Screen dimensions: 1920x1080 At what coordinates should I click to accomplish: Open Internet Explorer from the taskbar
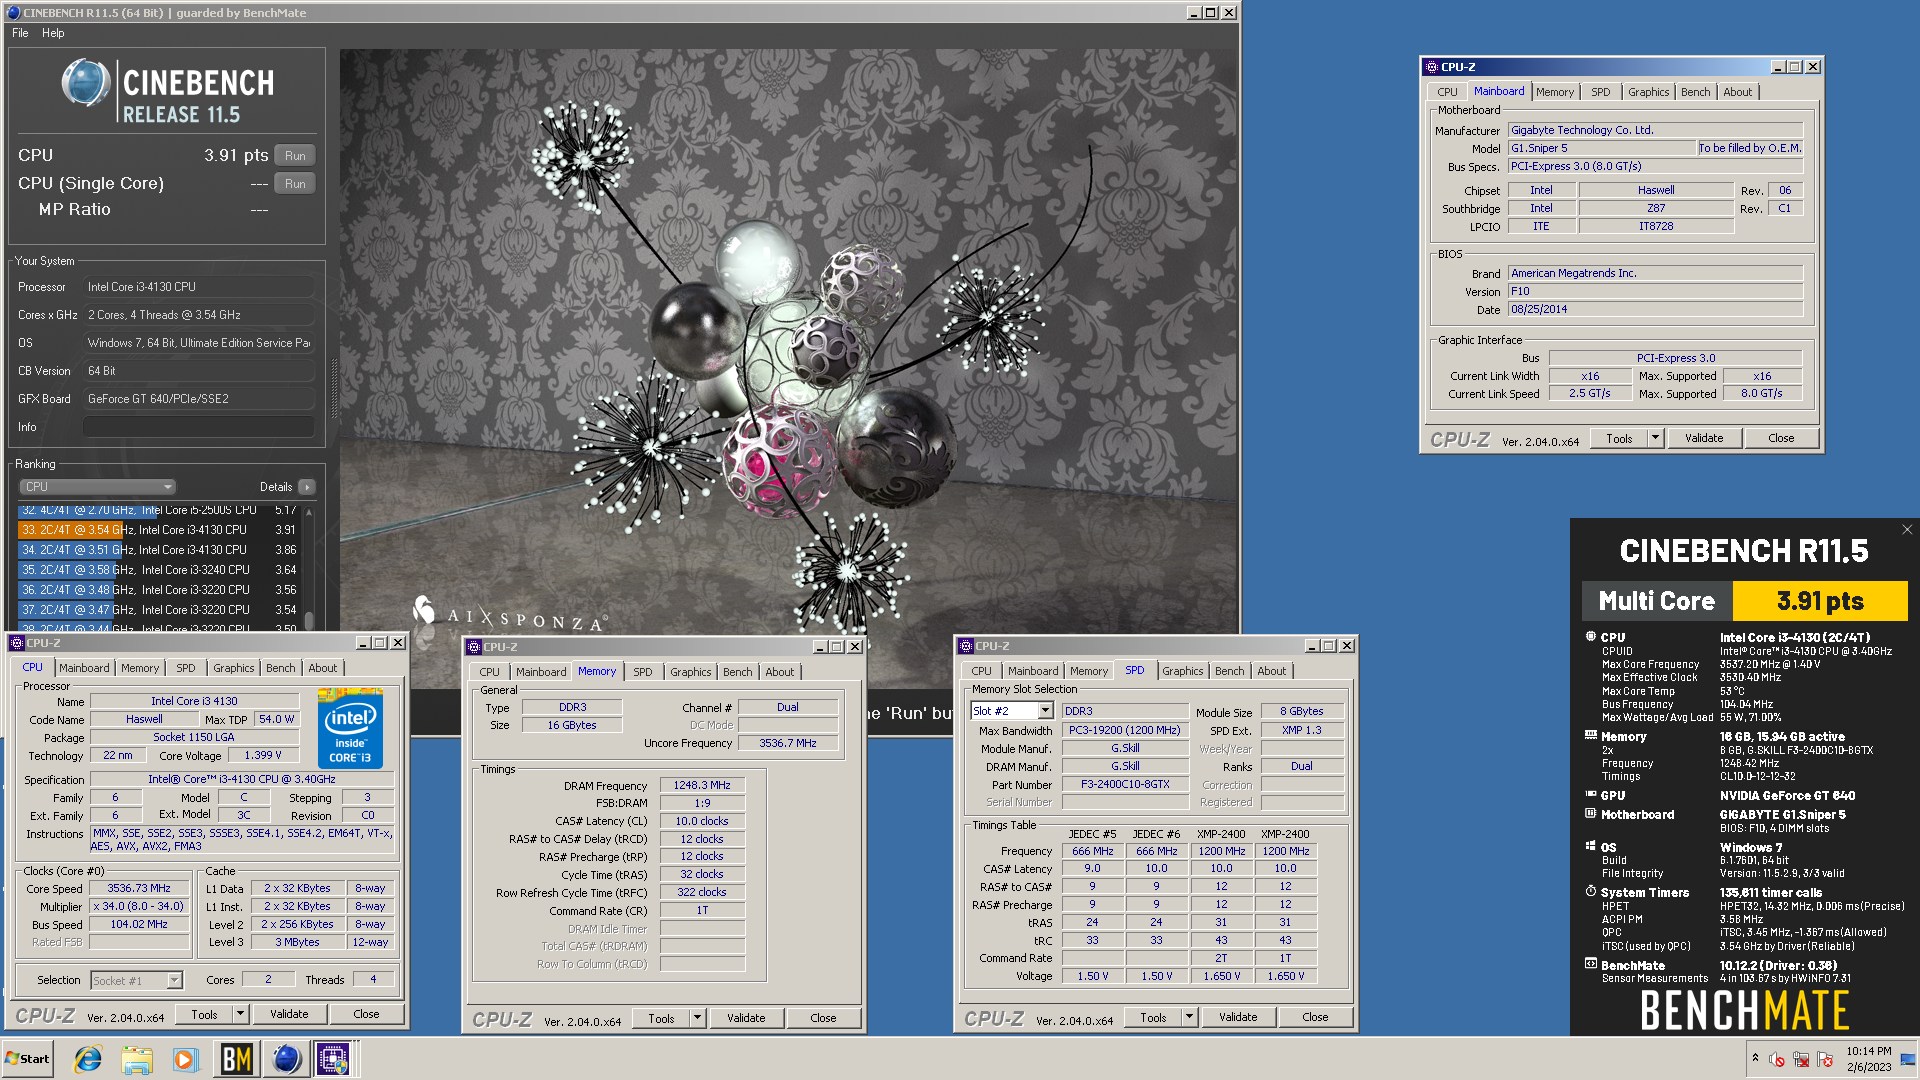(x=88, y=1058)
